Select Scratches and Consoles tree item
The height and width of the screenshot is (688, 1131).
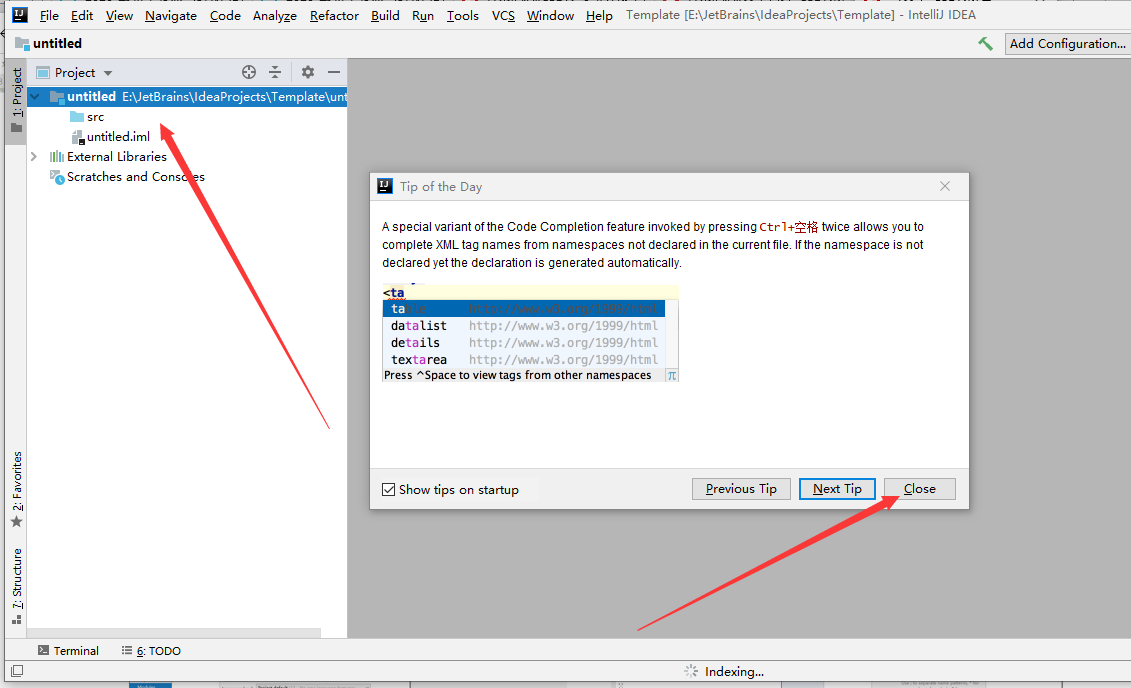point(136,177)
